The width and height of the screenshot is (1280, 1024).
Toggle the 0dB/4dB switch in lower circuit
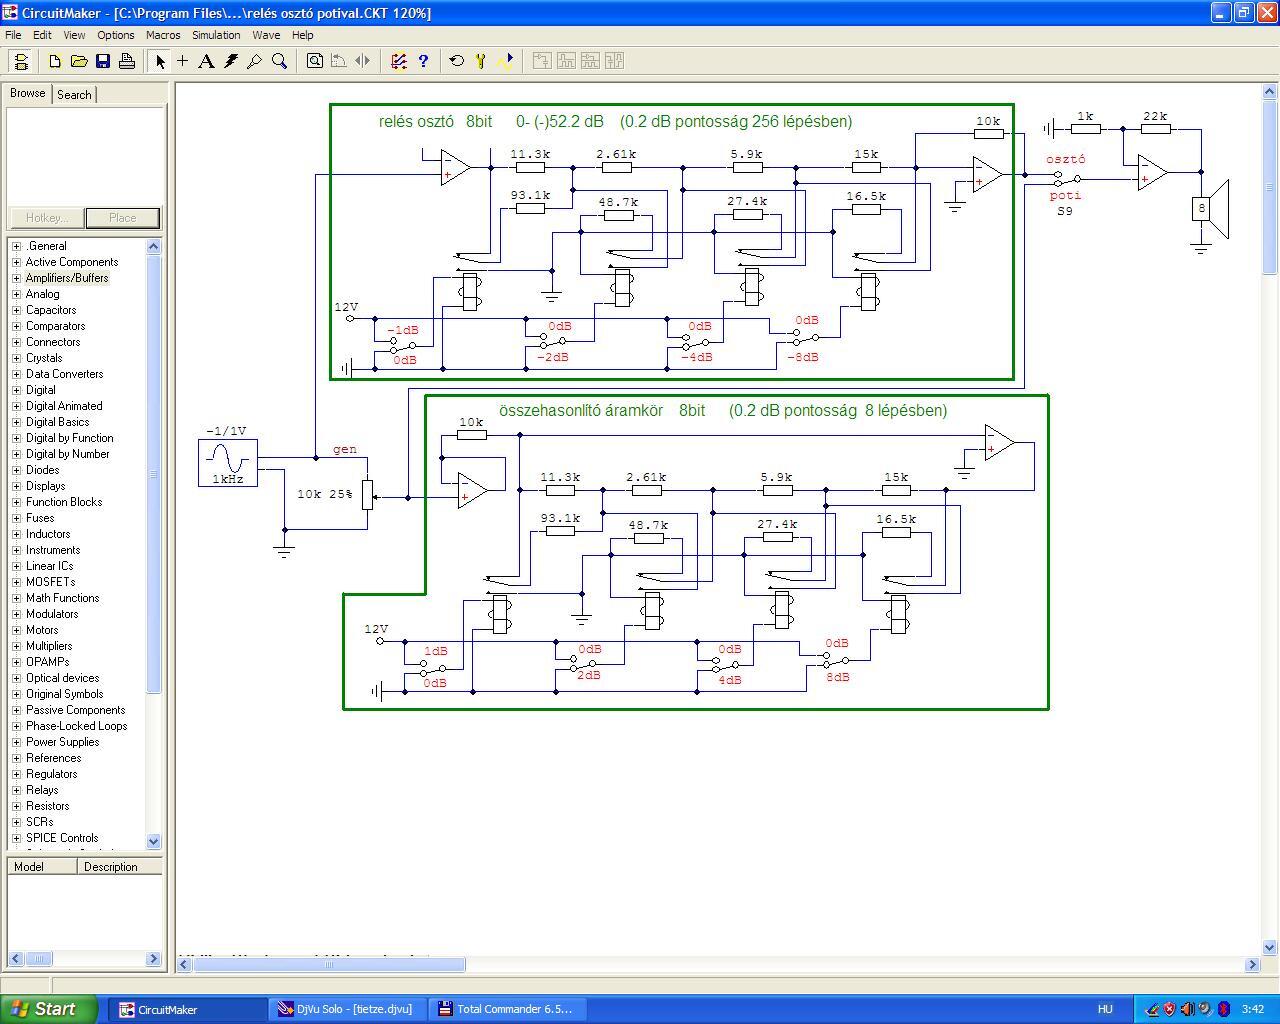point(726,663)
